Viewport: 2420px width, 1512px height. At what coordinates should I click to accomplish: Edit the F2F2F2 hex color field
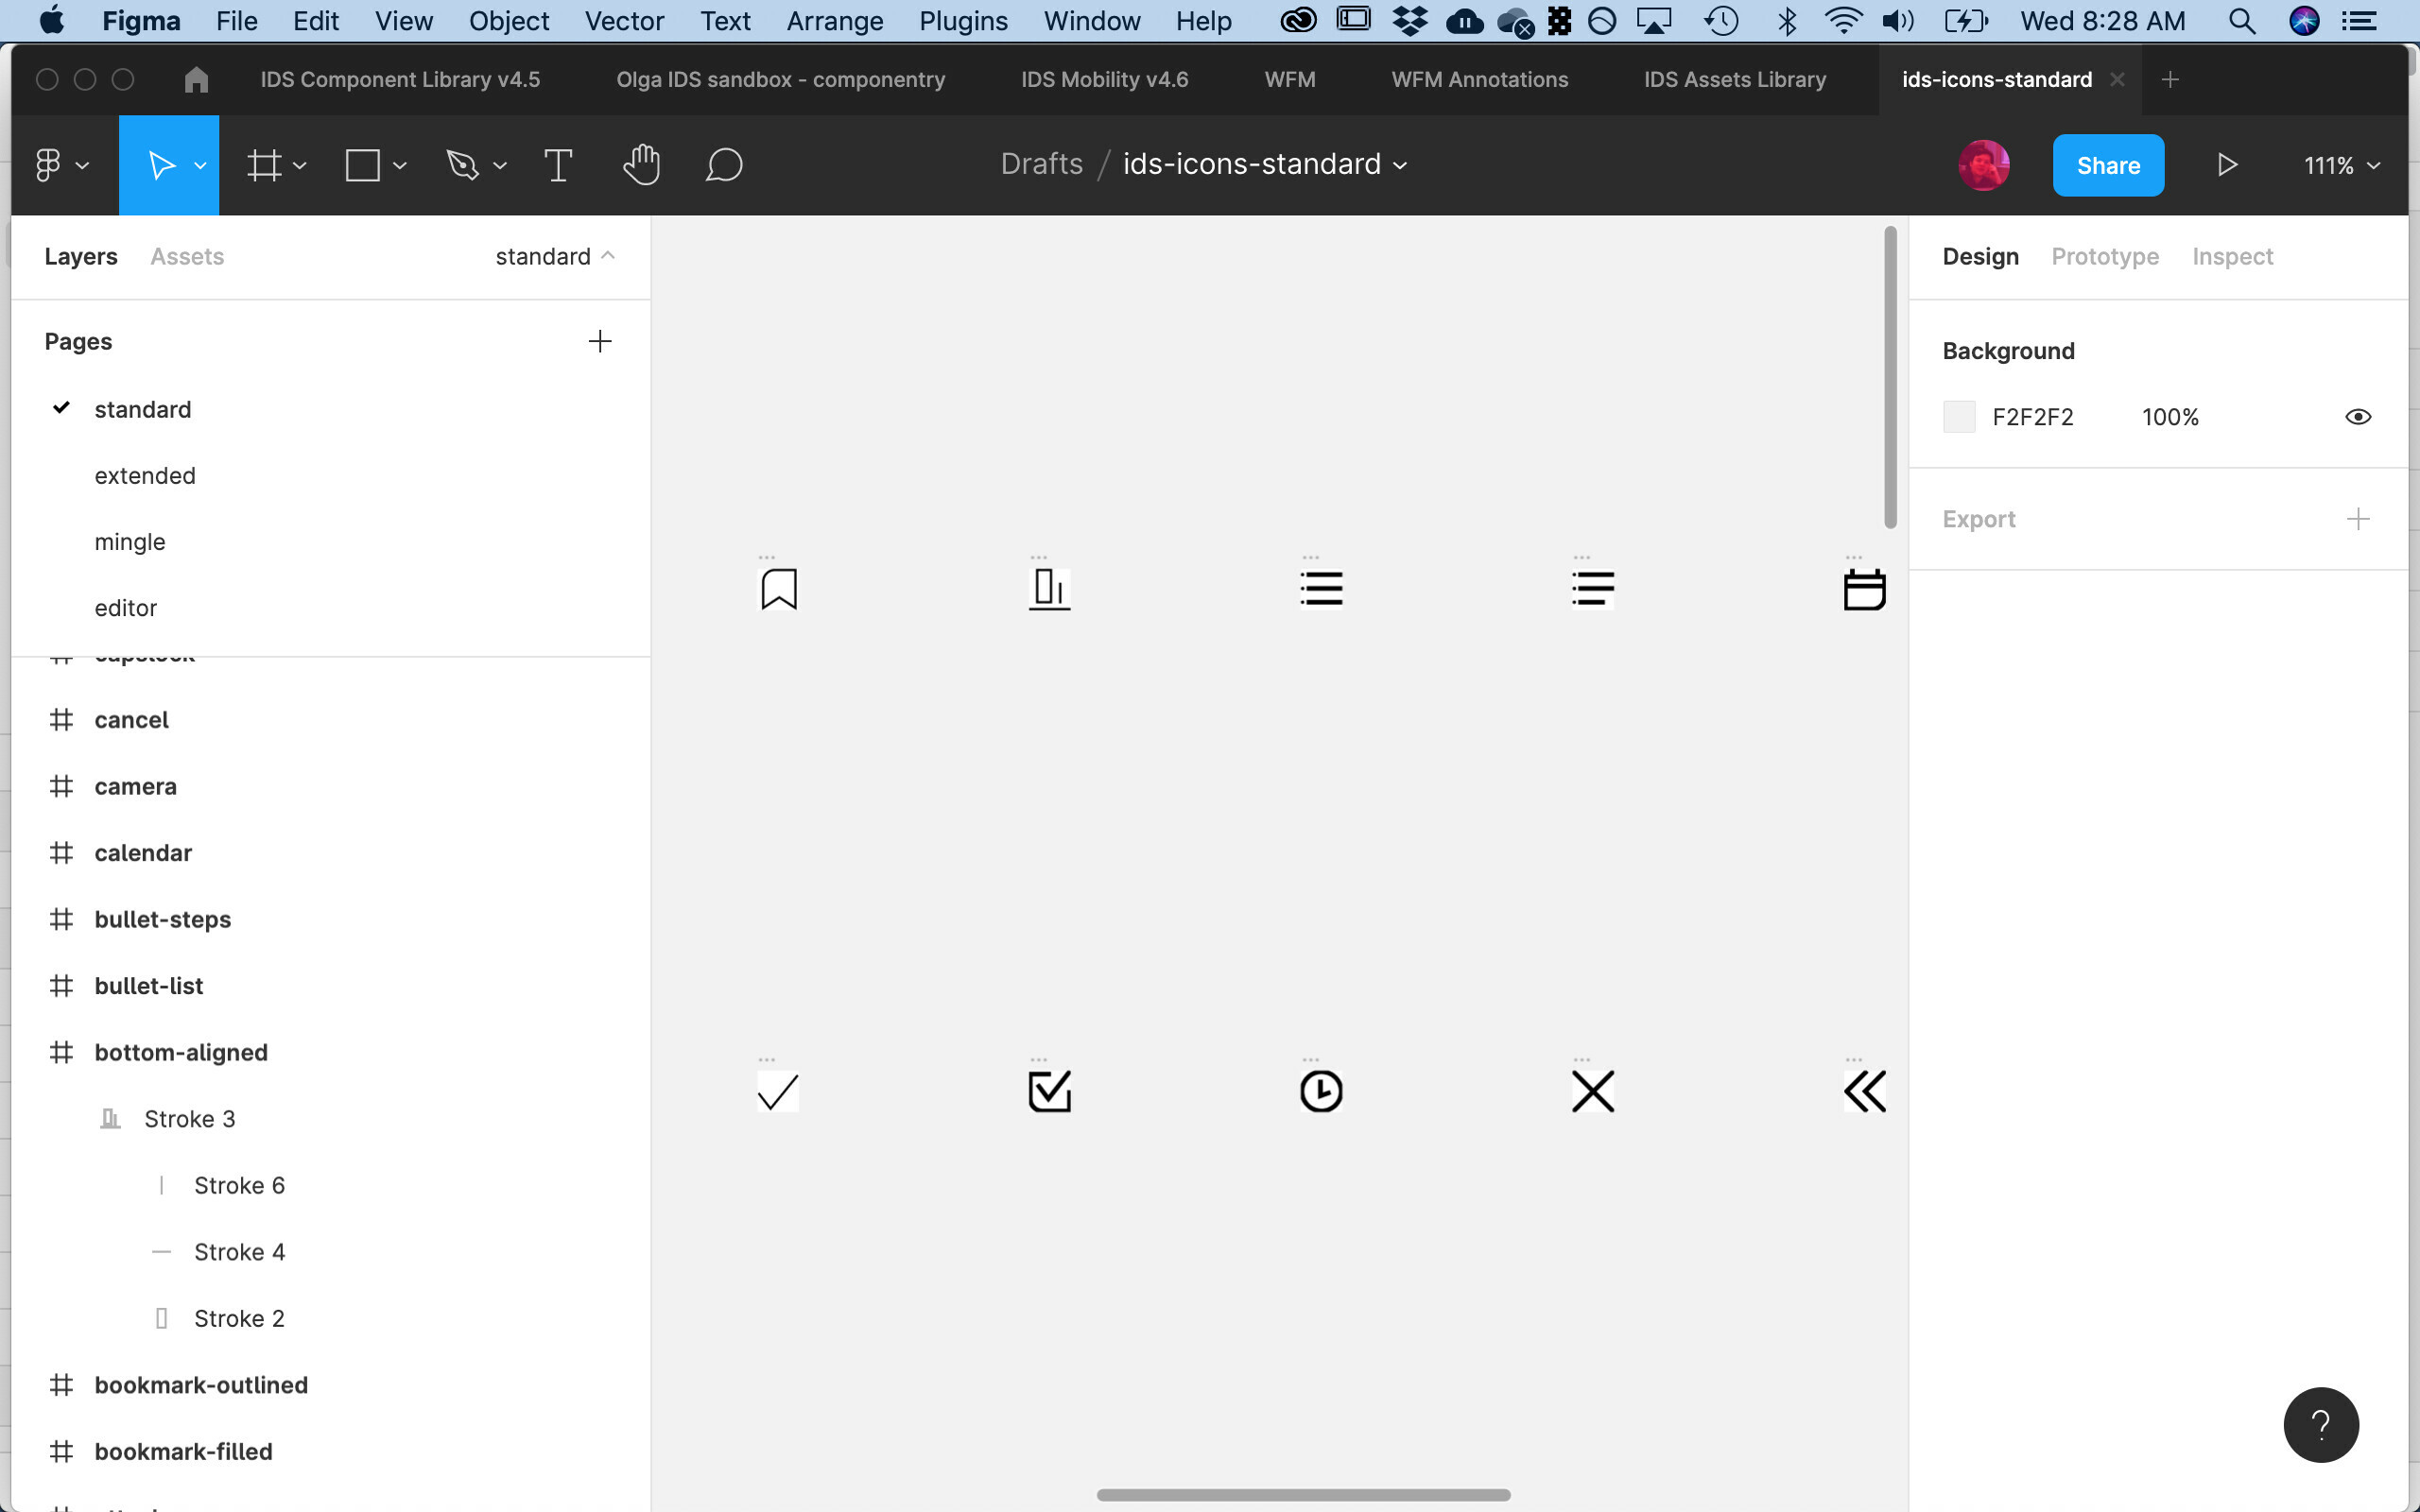click(x=2032, y=417)
